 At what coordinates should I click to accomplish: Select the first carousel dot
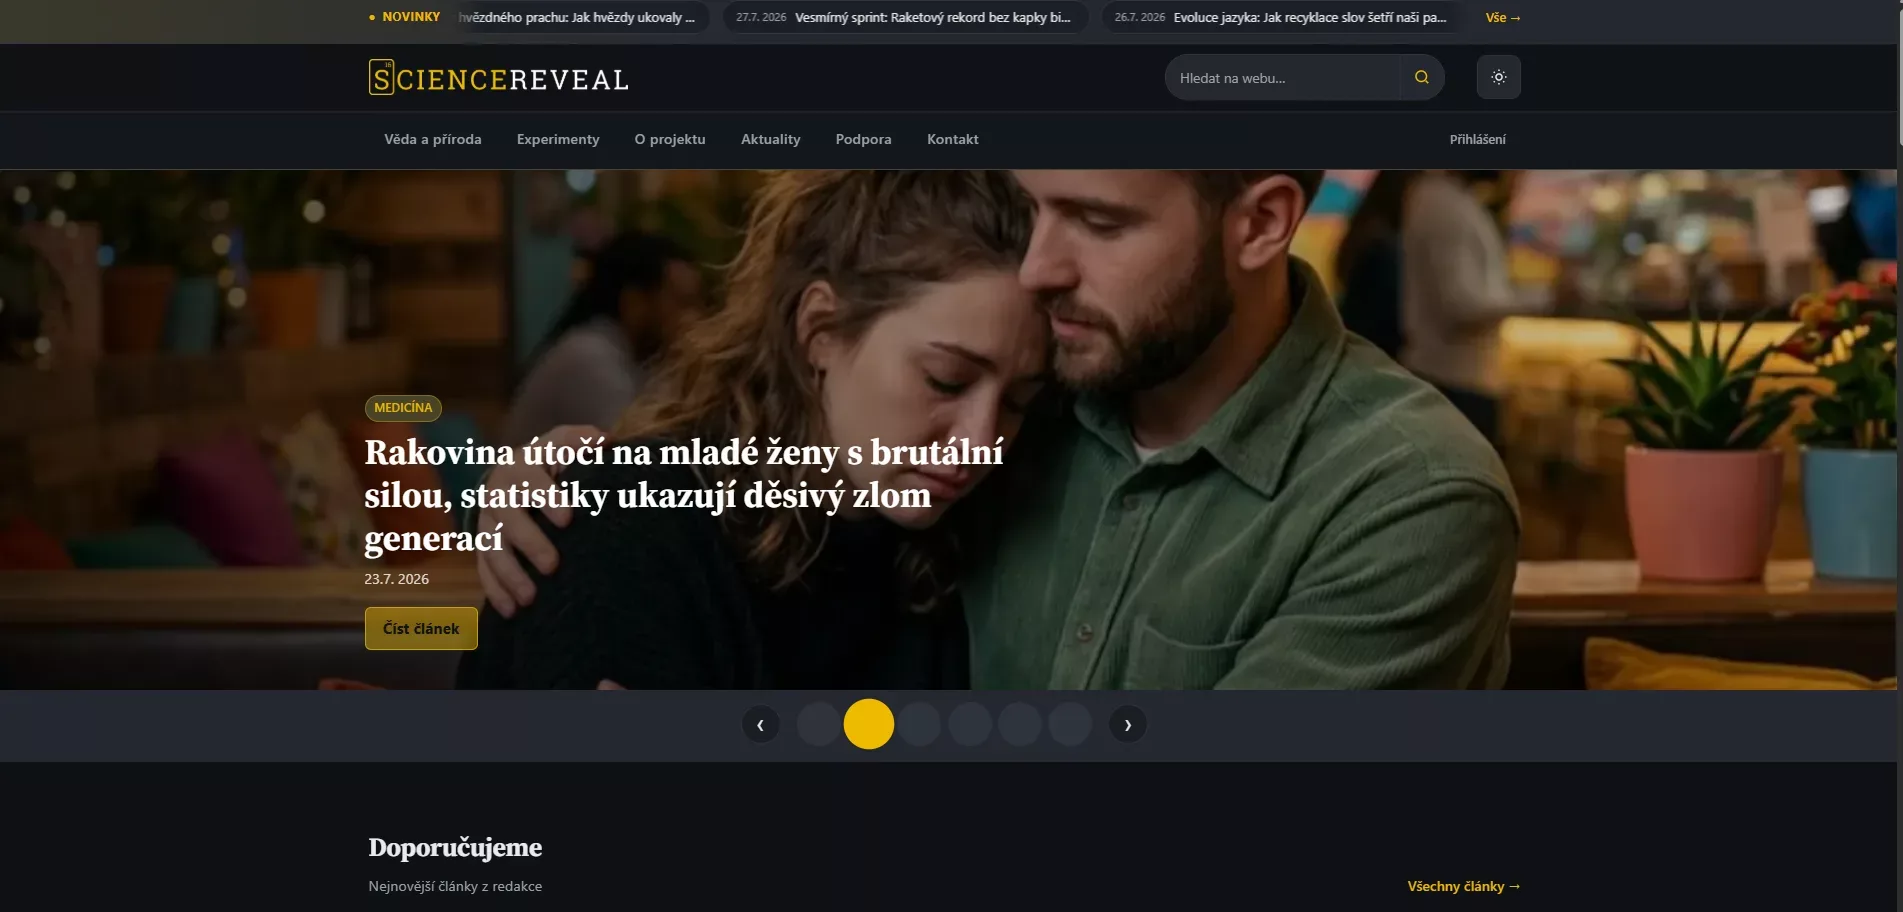818,724
